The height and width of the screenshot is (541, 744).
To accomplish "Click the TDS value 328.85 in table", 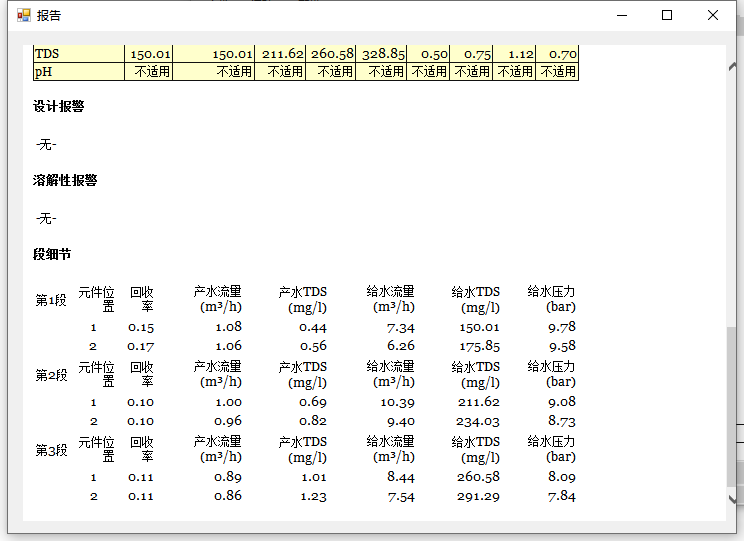I will click(383, 54).
